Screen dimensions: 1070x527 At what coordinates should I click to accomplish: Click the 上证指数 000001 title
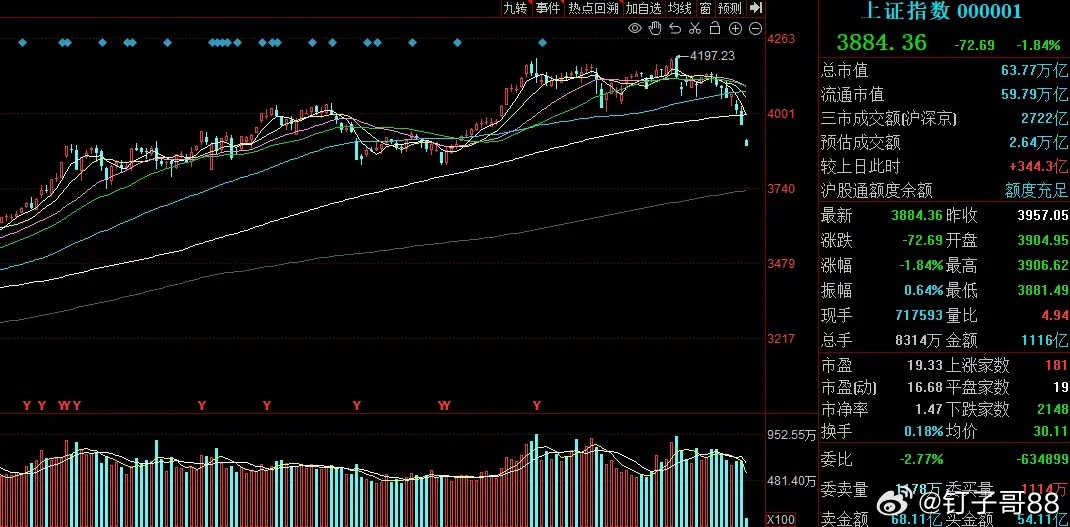943,11
